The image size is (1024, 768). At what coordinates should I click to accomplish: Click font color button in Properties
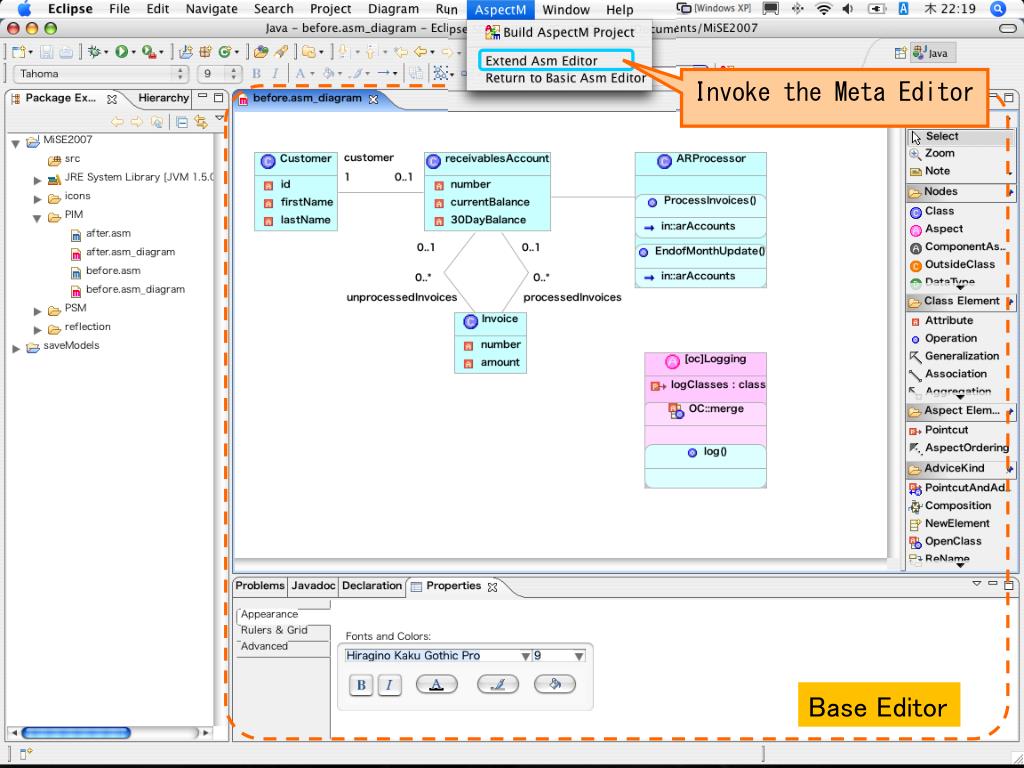436,684
